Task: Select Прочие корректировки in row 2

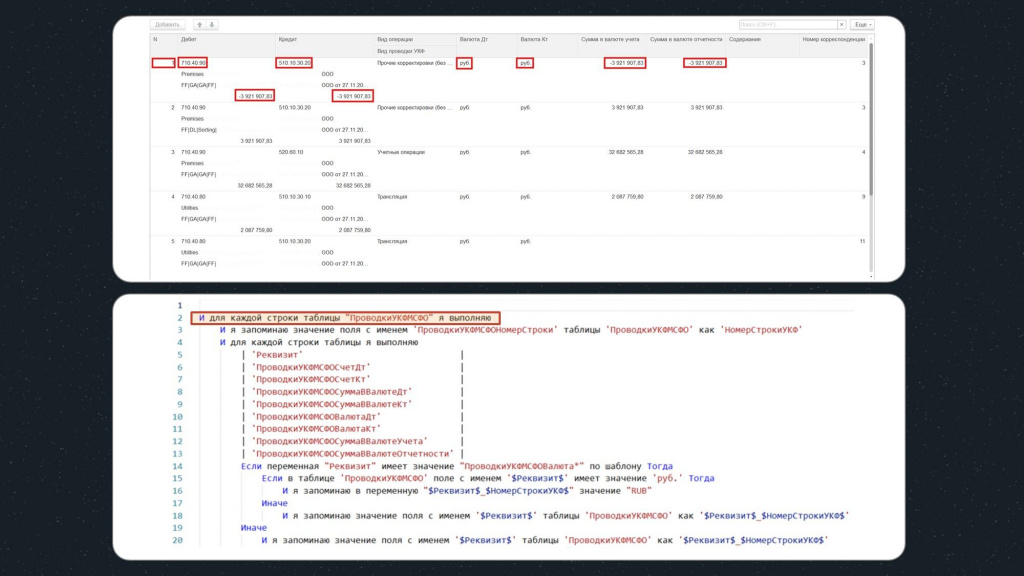Action: [x=414, y=108]
